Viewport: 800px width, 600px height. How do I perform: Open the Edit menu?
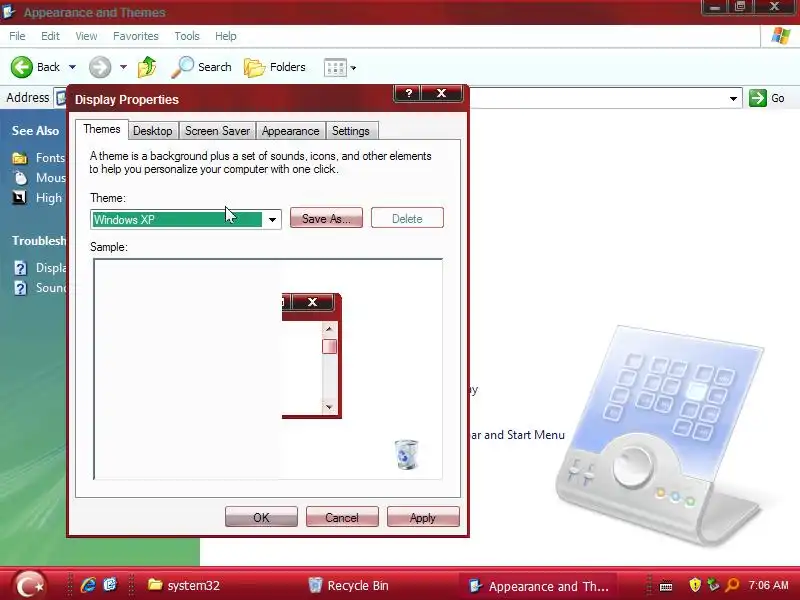pos(50,36)
